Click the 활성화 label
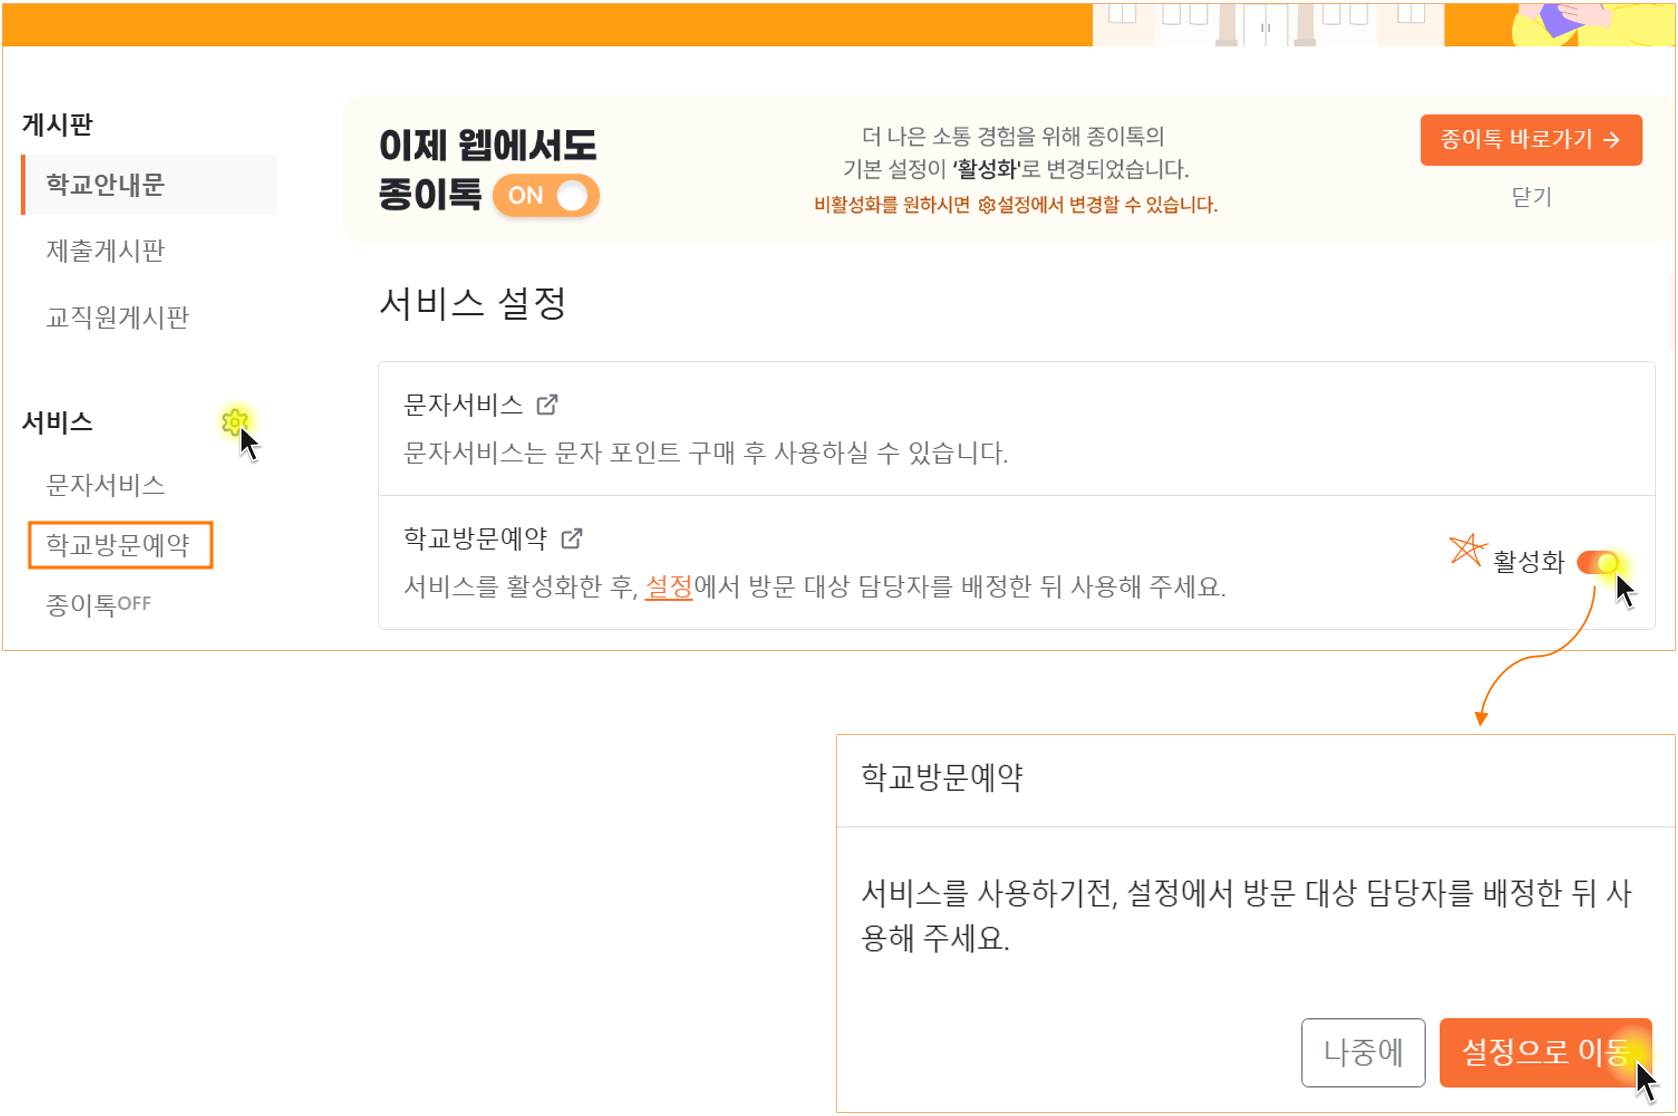1678x1116 pixels. coord(1528,562)
